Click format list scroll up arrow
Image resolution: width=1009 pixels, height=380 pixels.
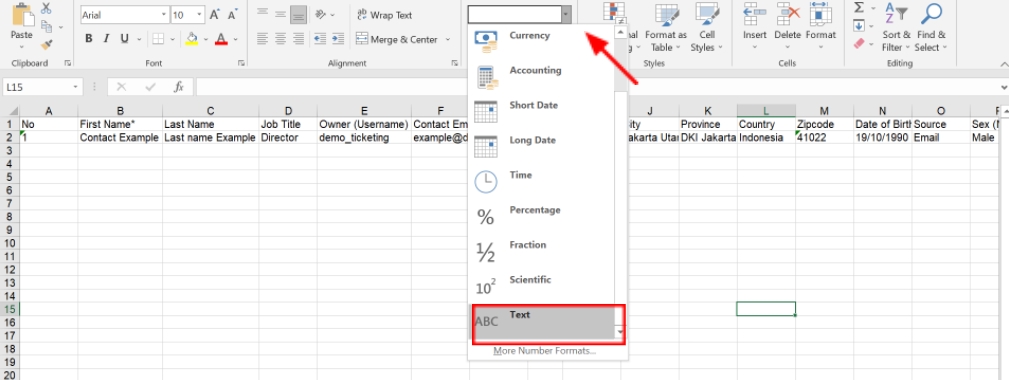point(620,31)
